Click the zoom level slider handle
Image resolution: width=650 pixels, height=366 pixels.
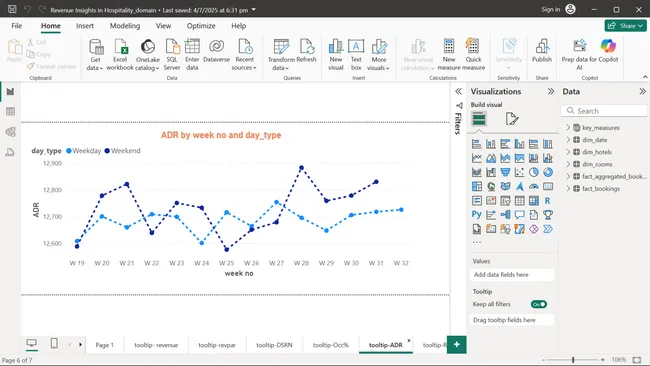(573, 360)
